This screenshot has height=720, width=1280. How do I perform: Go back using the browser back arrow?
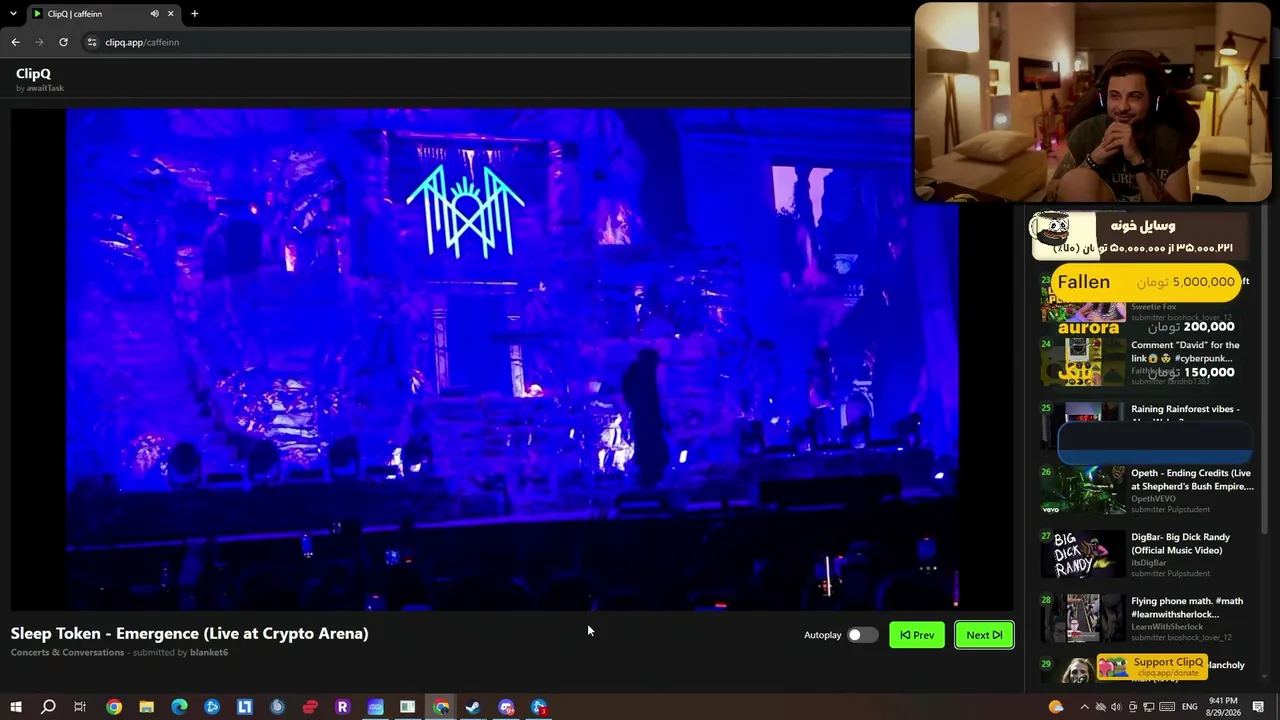(15, 42)
